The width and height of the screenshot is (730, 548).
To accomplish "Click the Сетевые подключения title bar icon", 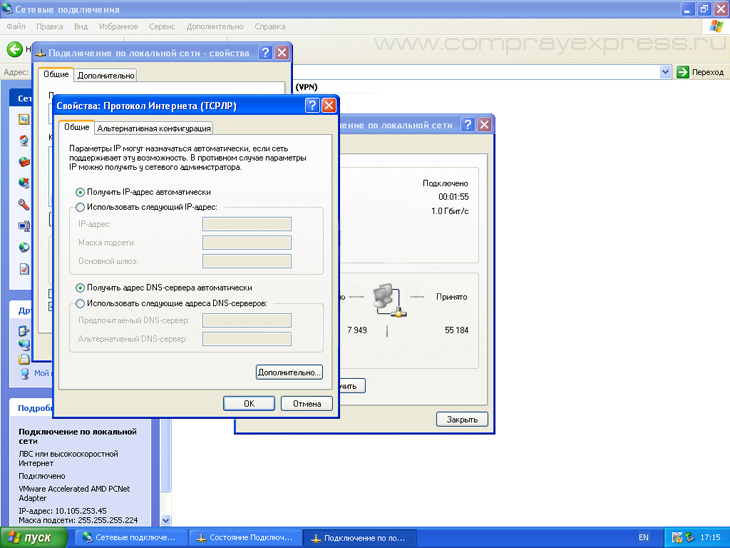I will (x=8, y=8).
